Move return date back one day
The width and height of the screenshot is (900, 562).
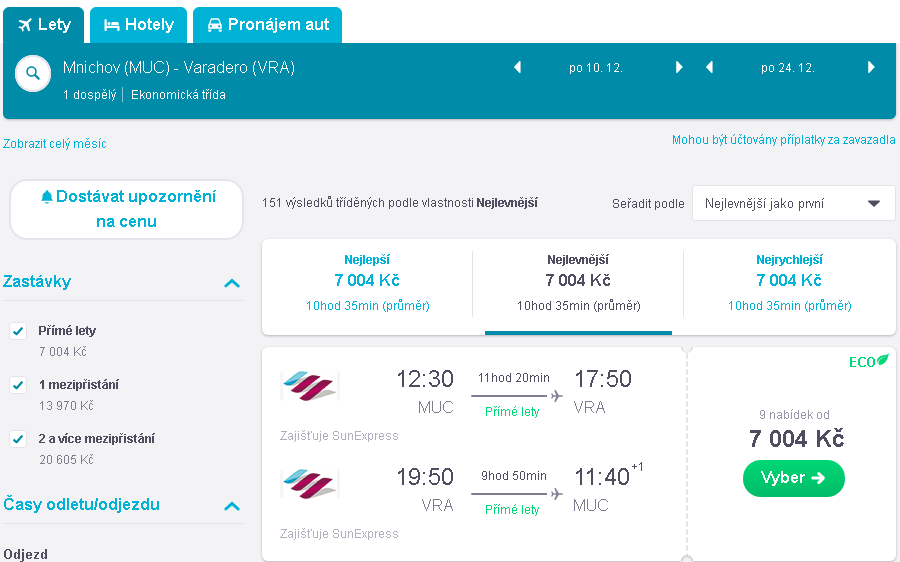[709, 67]
